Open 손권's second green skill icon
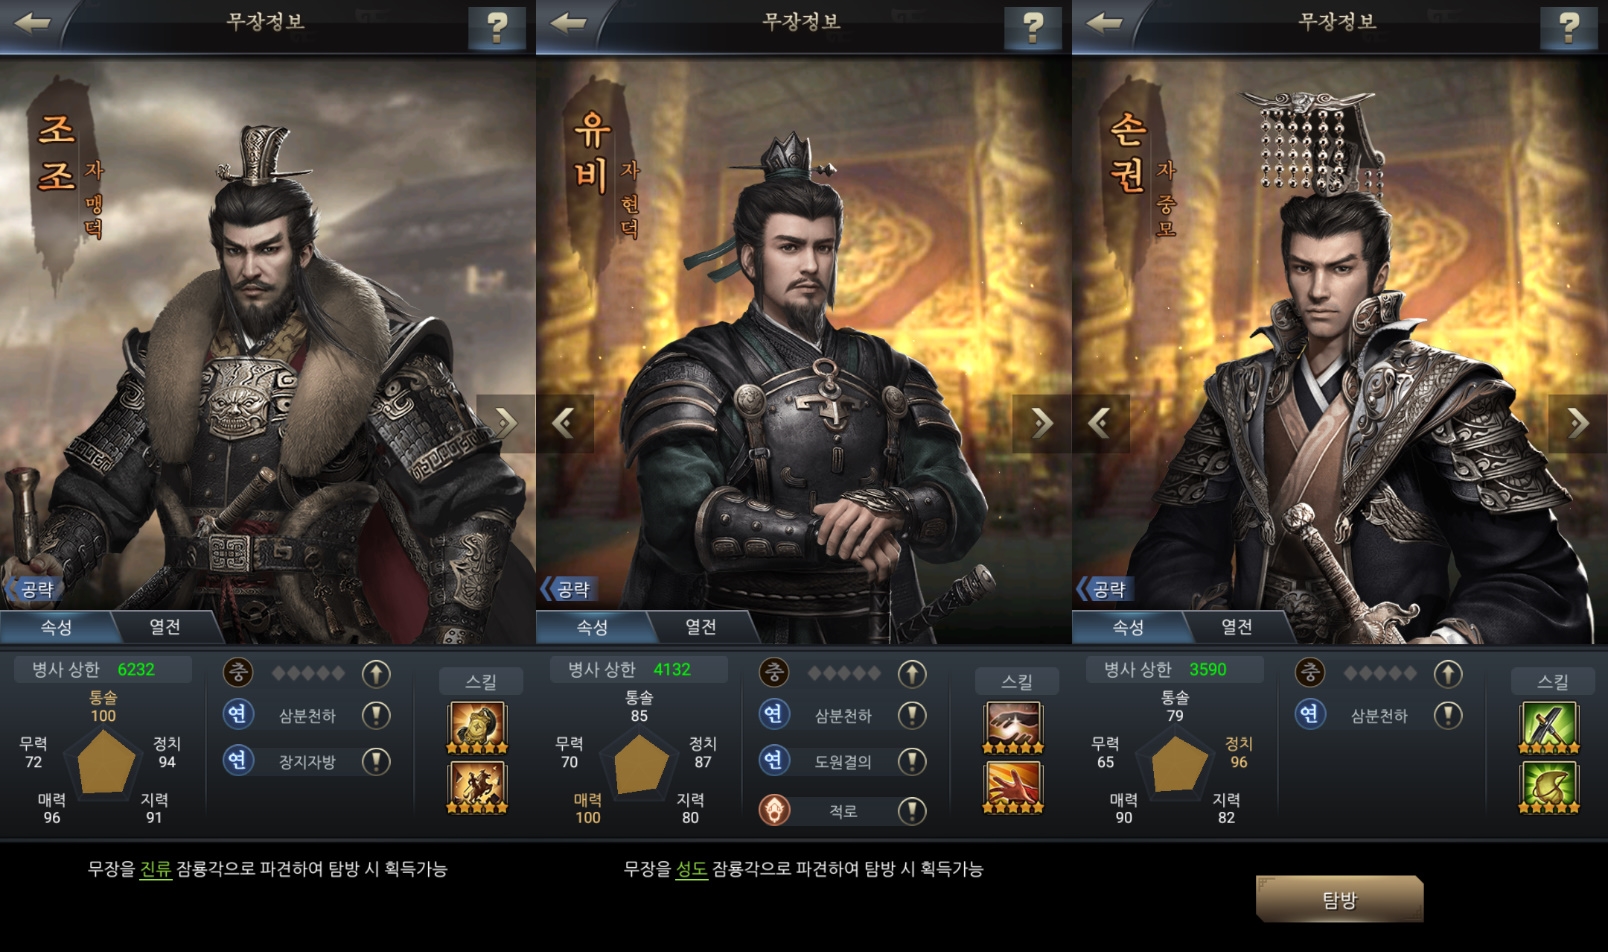The height and width of the screenshot is (952, 1608). (1549, 787)
